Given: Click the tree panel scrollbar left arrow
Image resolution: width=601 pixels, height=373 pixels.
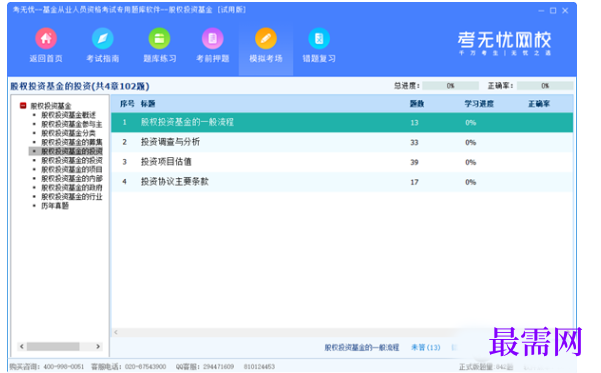Looking at the screenshot, I should [x=22, y=346].
